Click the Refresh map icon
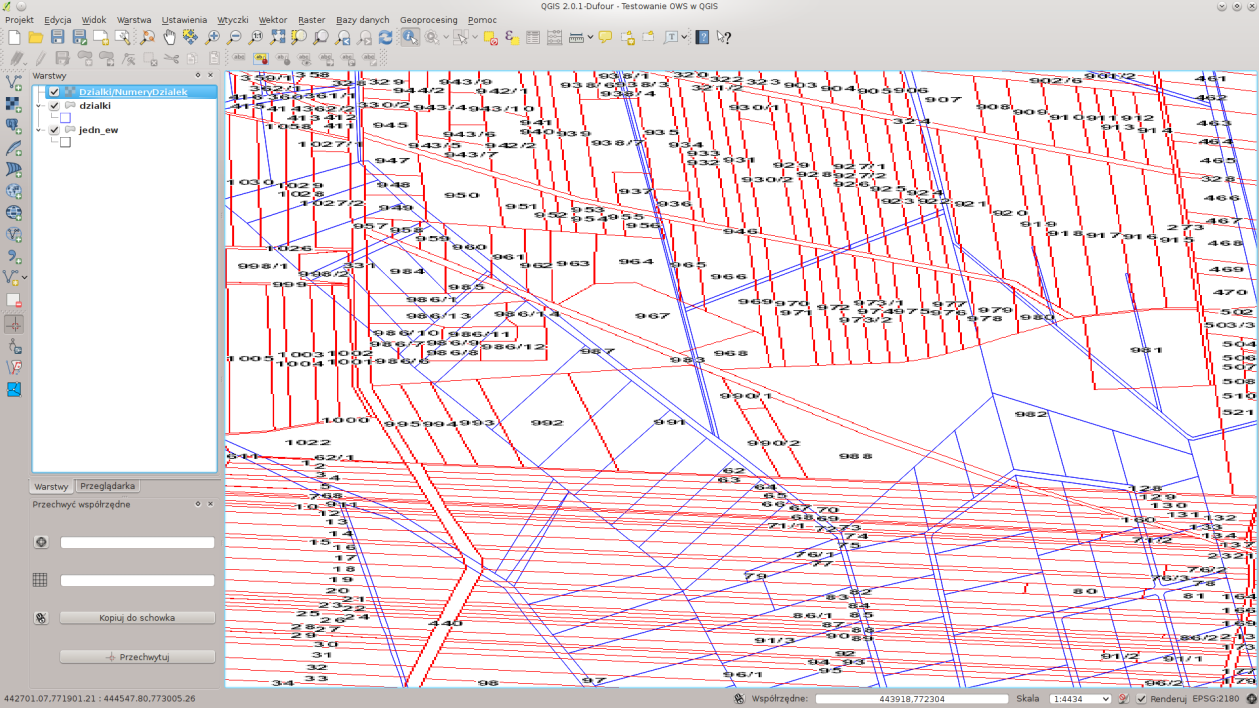The width and height of the screenshot is (1259, 708). tap(386, 38)
